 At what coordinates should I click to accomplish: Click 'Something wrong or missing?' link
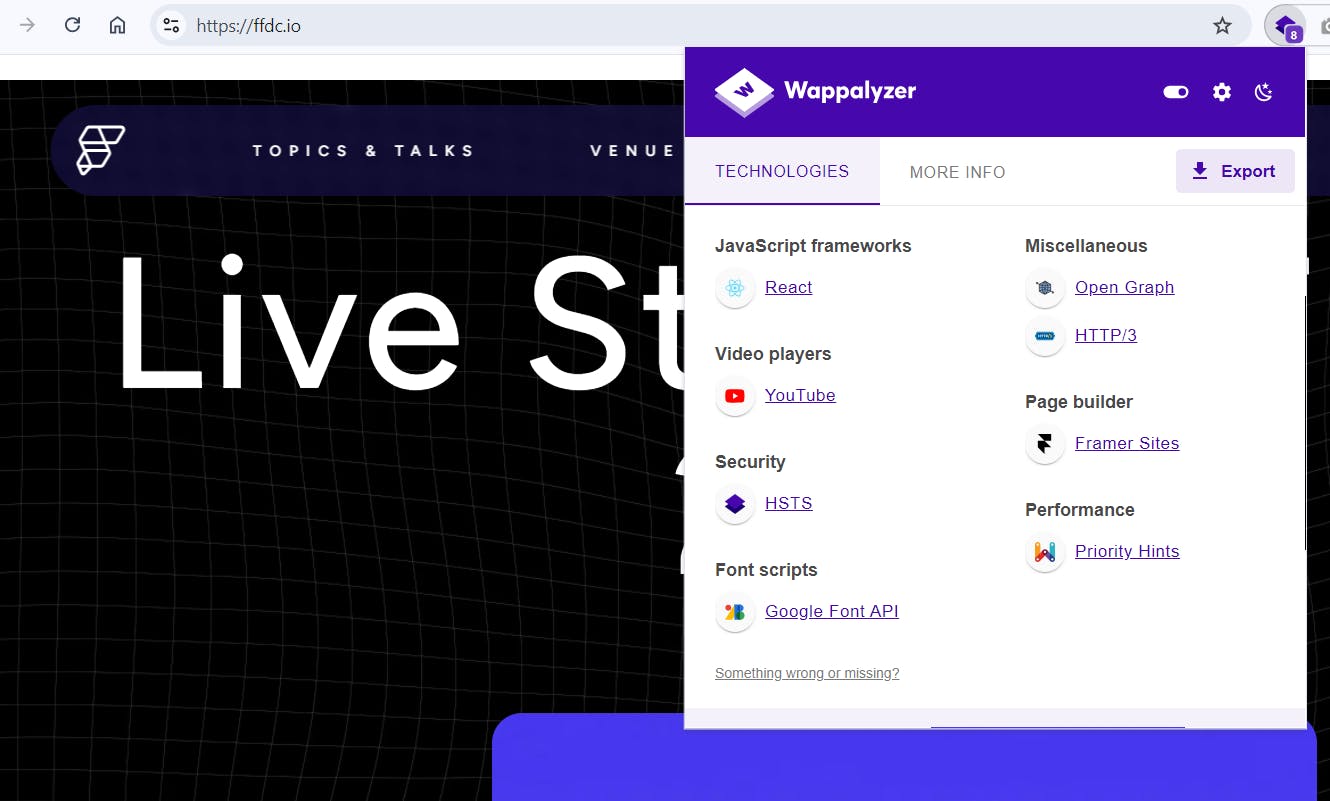[x=807, y=673]
